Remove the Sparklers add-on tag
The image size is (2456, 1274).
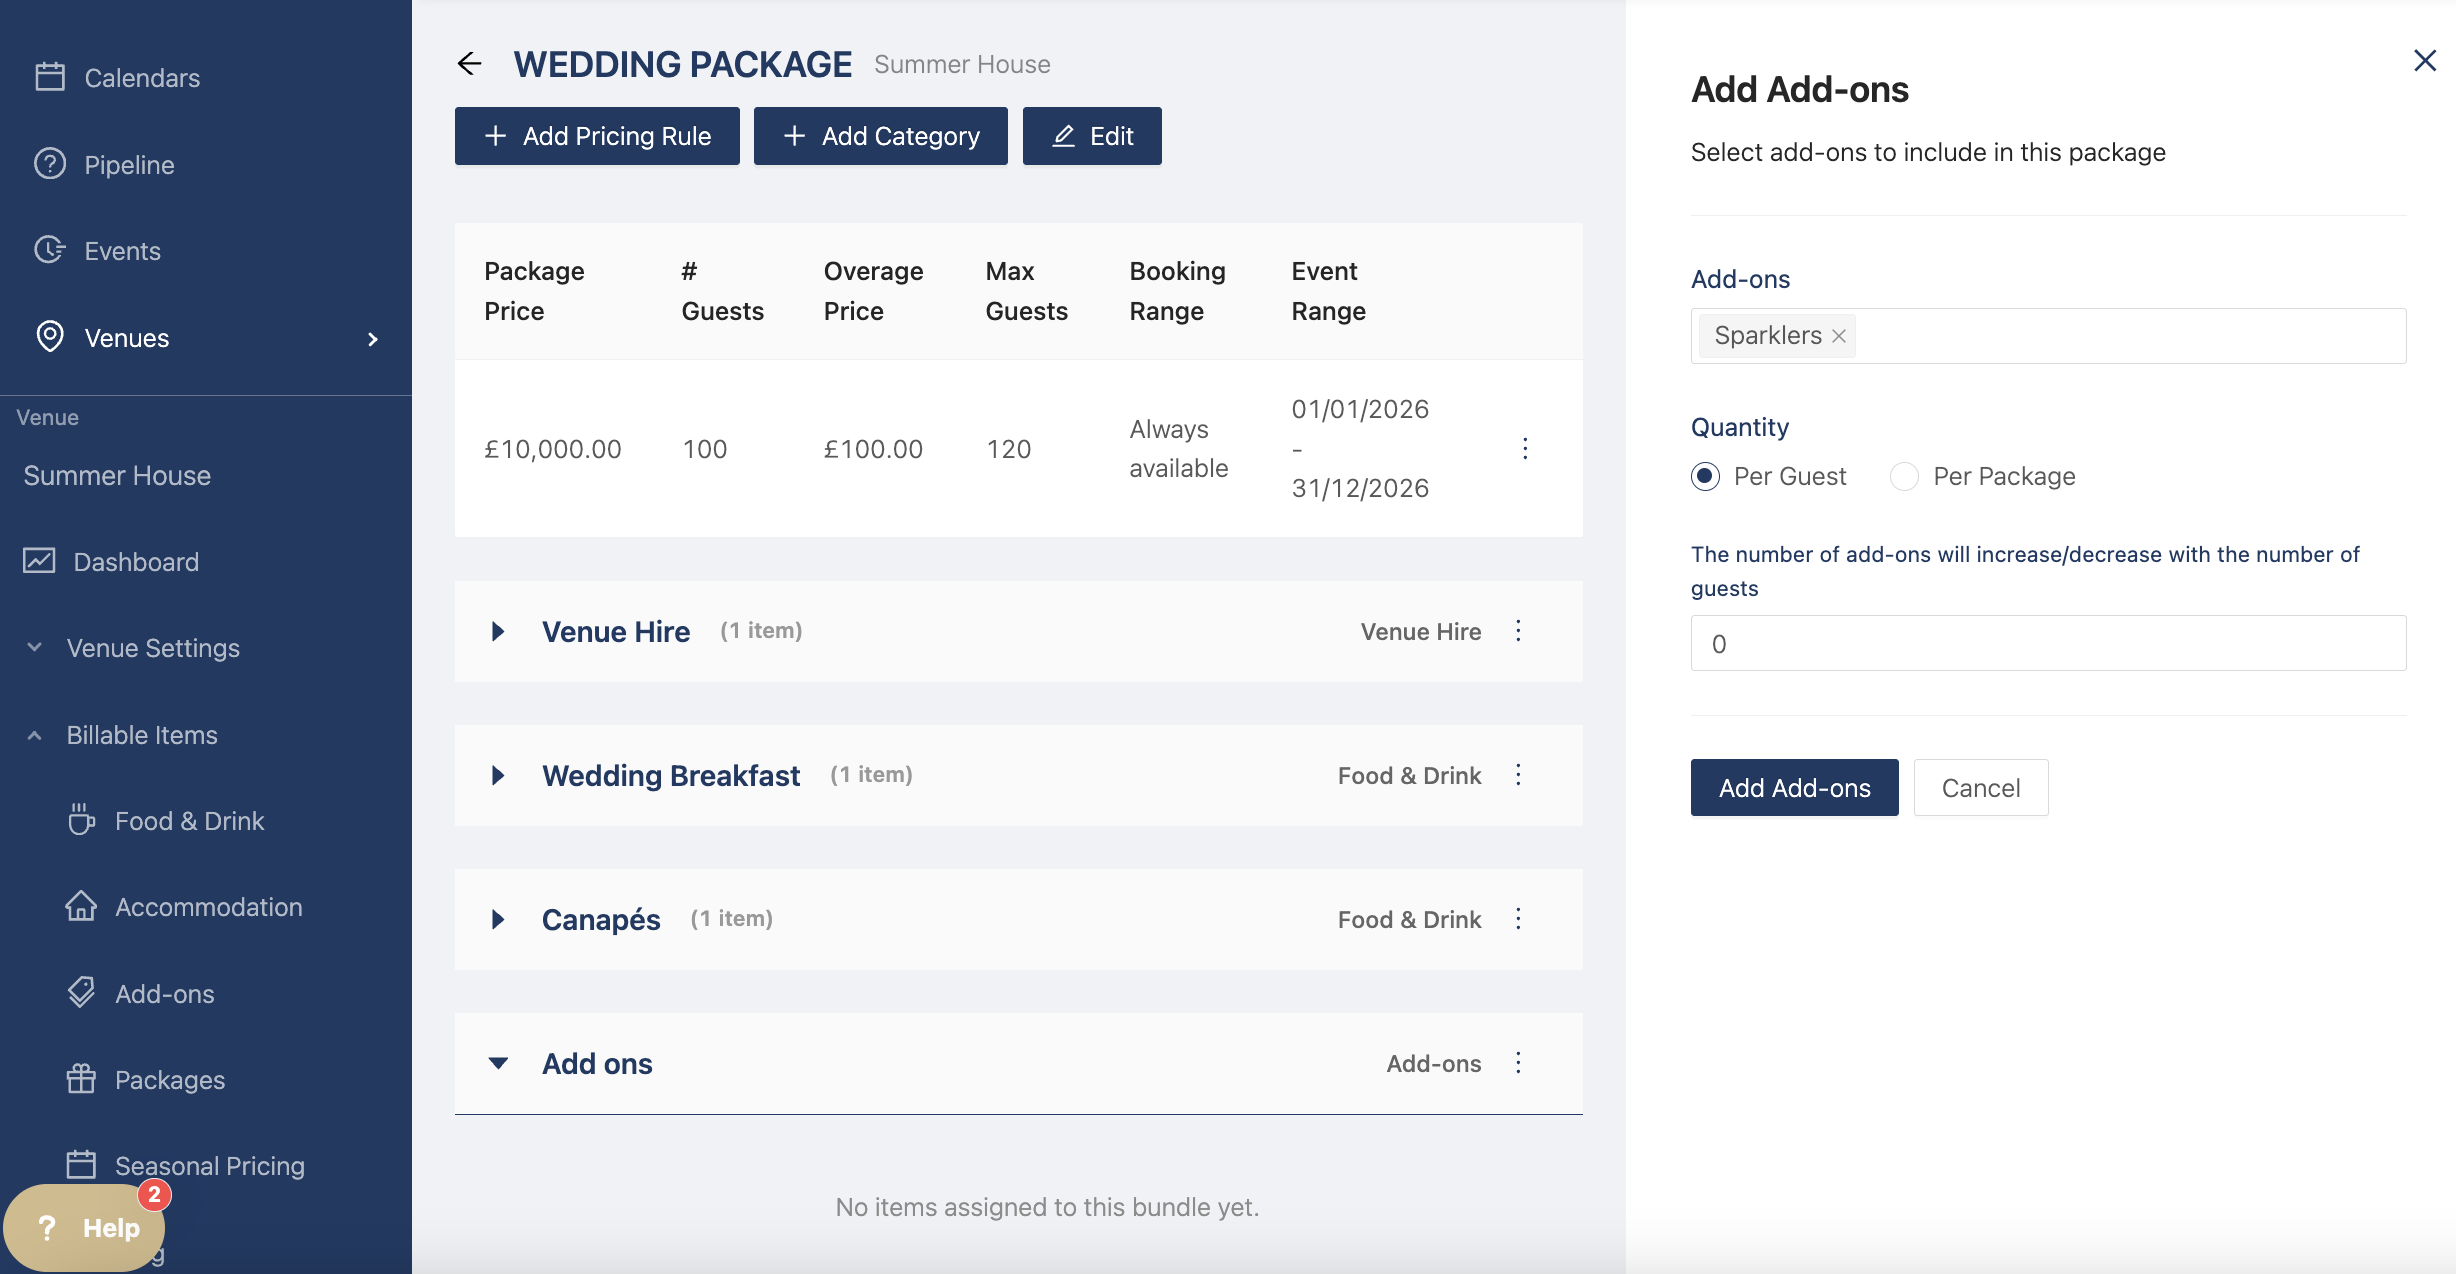[x=1838, y=336]
